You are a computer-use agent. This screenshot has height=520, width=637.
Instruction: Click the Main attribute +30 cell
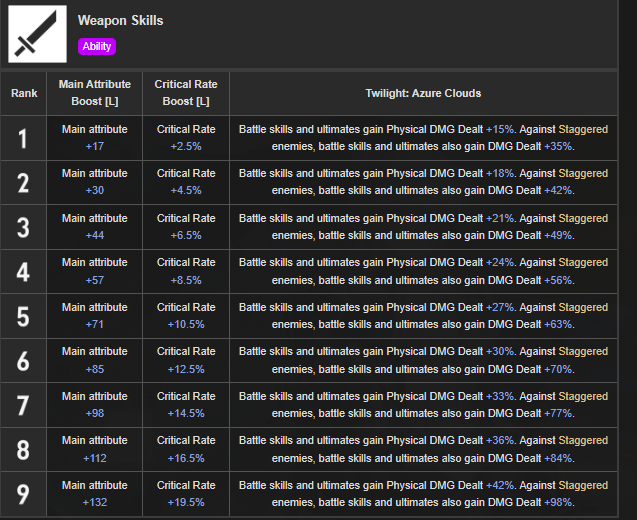tap(95, 182)
